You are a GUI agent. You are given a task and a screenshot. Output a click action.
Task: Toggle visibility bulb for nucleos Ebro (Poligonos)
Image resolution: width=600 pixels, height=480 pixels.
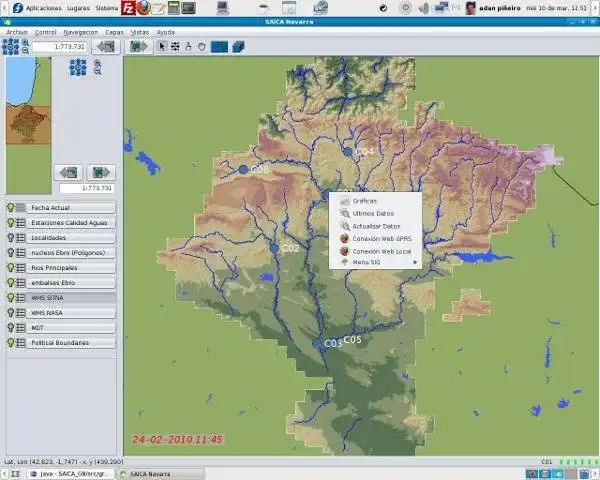click(11, 253)
